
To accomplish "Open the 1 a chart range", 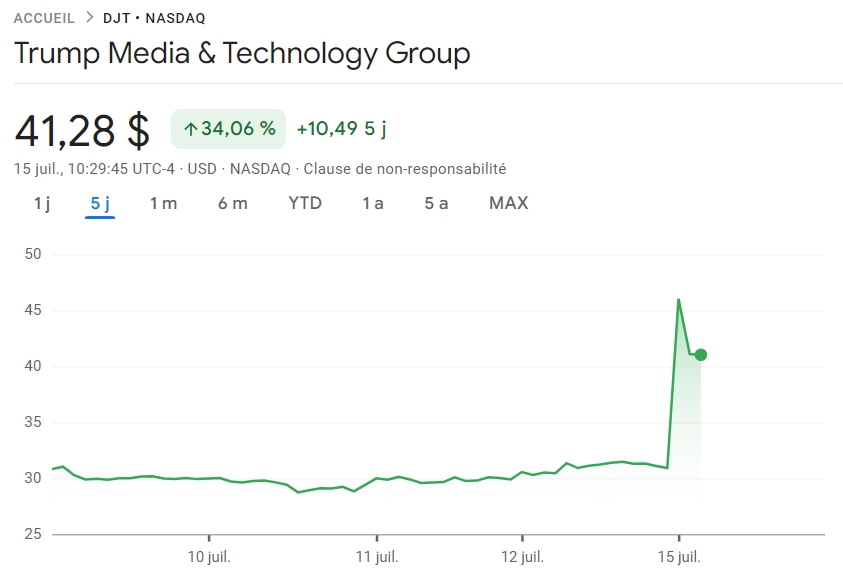I will coord(373,203).
